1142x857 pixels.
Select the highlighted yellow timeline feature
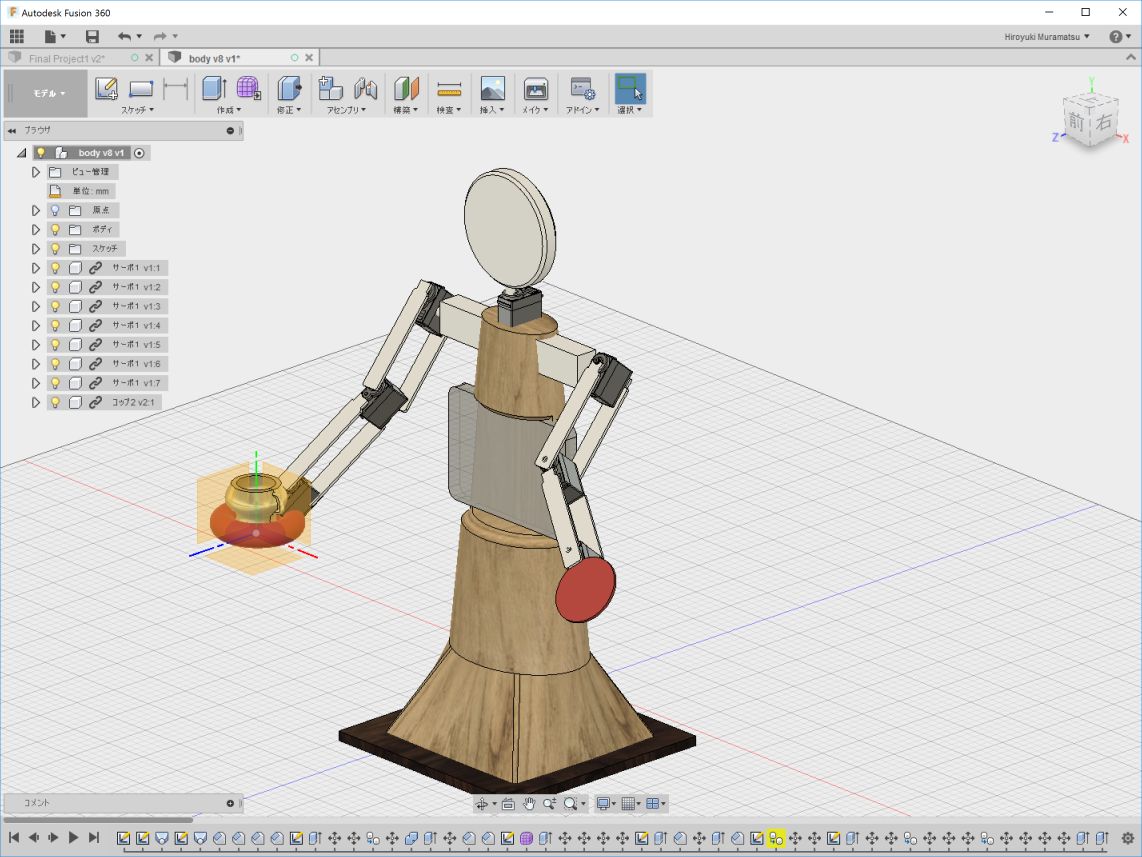coord(776,838)
